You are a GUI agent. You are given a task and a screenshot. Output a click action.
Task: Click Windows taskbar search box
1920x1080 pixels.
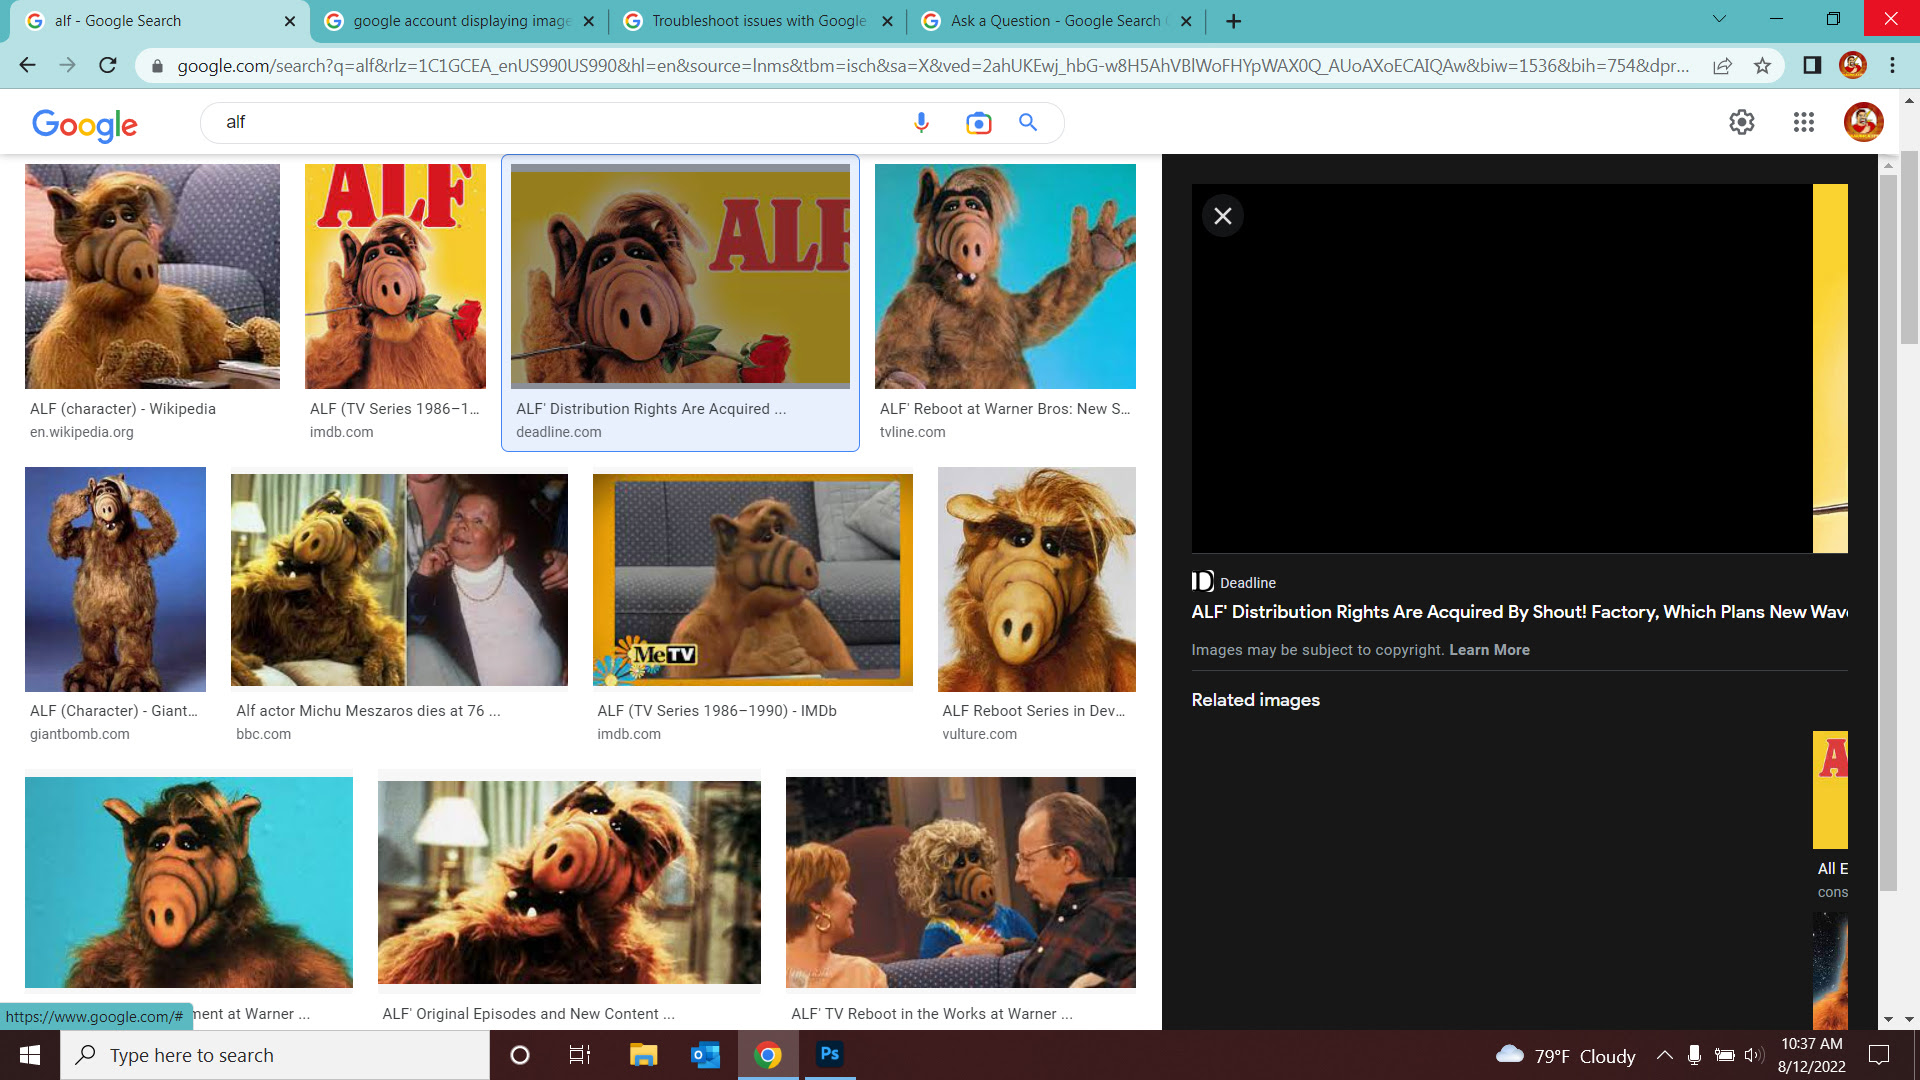click(275, 1055)
